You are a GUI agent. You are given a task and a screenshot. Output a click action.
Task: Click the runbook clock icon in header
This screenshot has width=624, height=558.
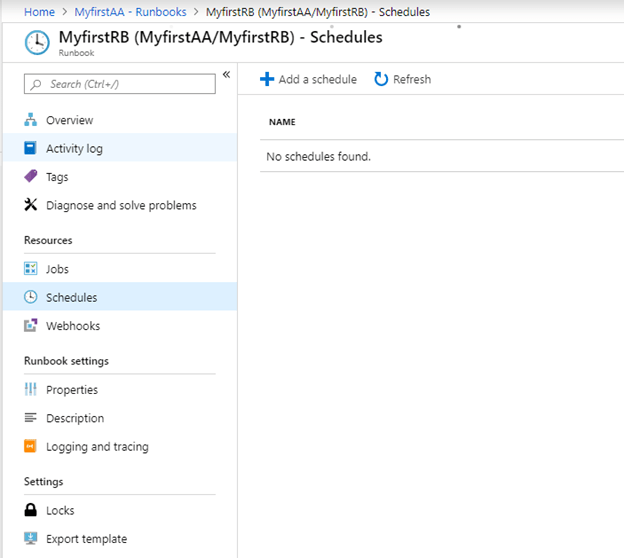pos(36,43)
